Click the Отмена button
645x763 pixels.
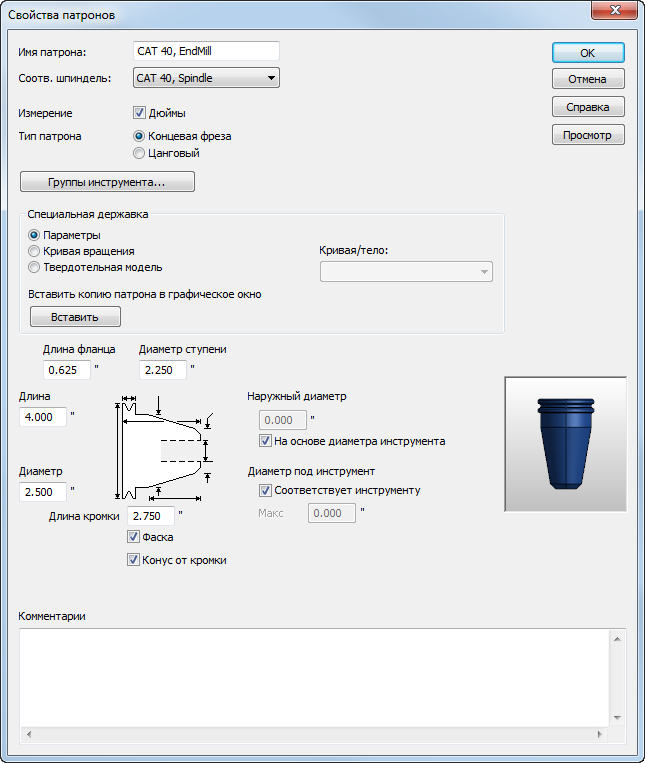click(x=588, y=79)
